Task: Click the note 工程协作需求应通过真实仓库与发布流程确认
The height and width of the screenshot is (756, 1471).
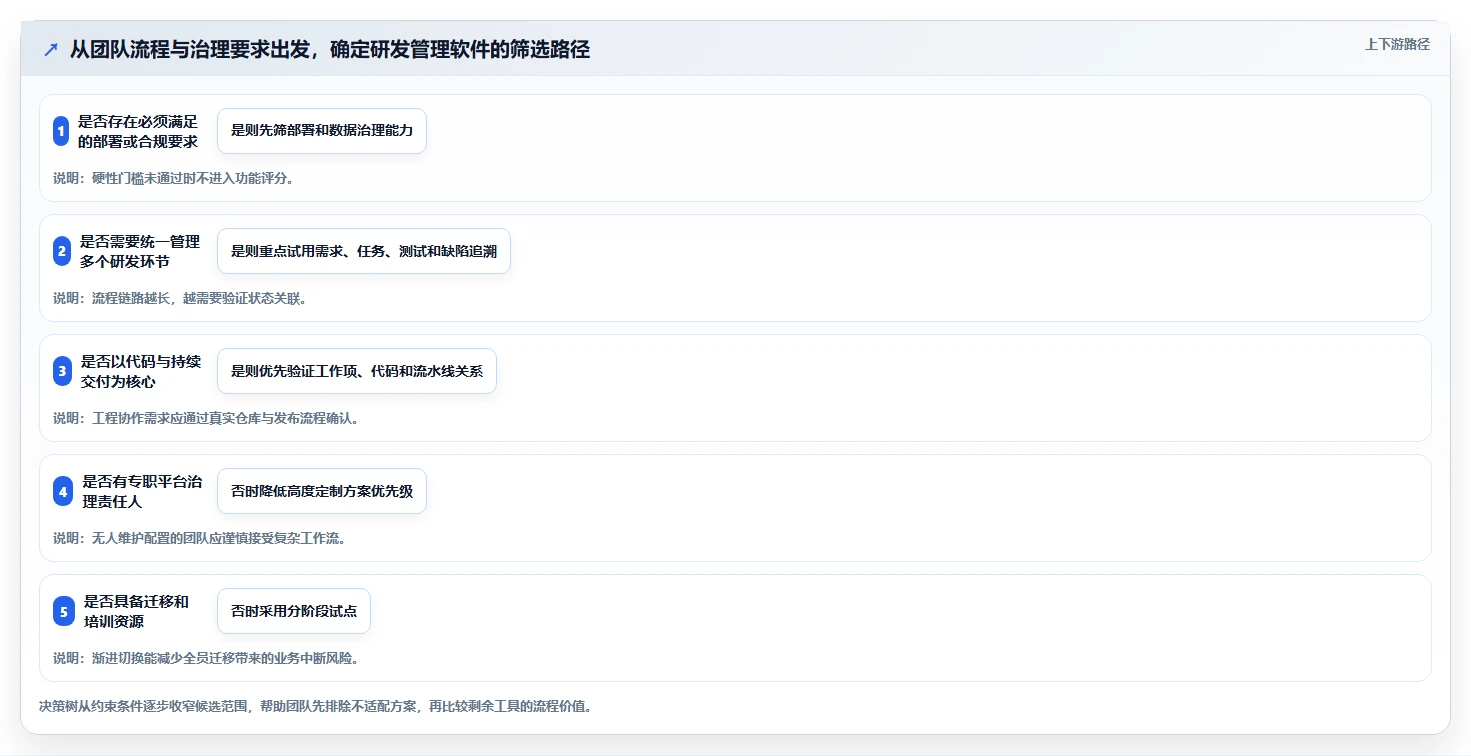Action: tap(206, 418)
